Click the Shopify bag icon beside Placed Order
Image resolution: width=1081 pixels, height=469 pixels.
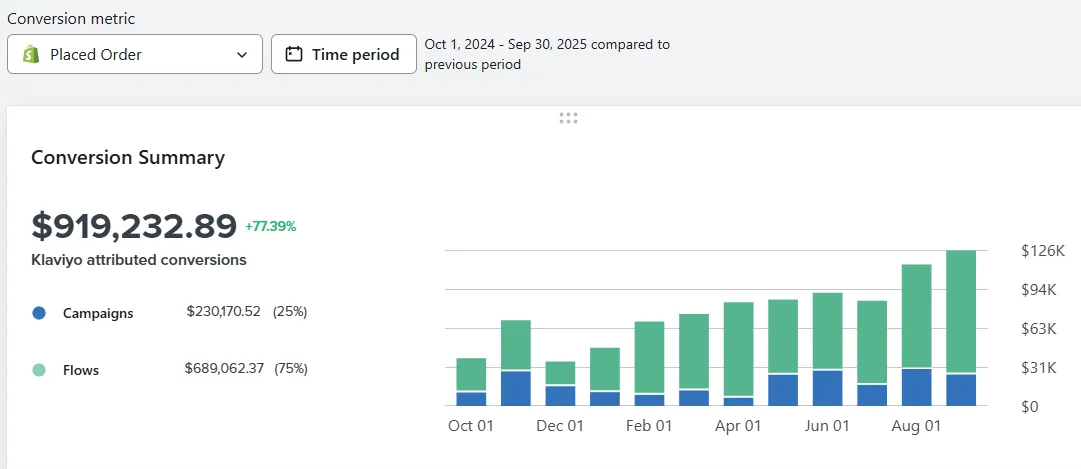pyautogui.click(x=30, y=54)
